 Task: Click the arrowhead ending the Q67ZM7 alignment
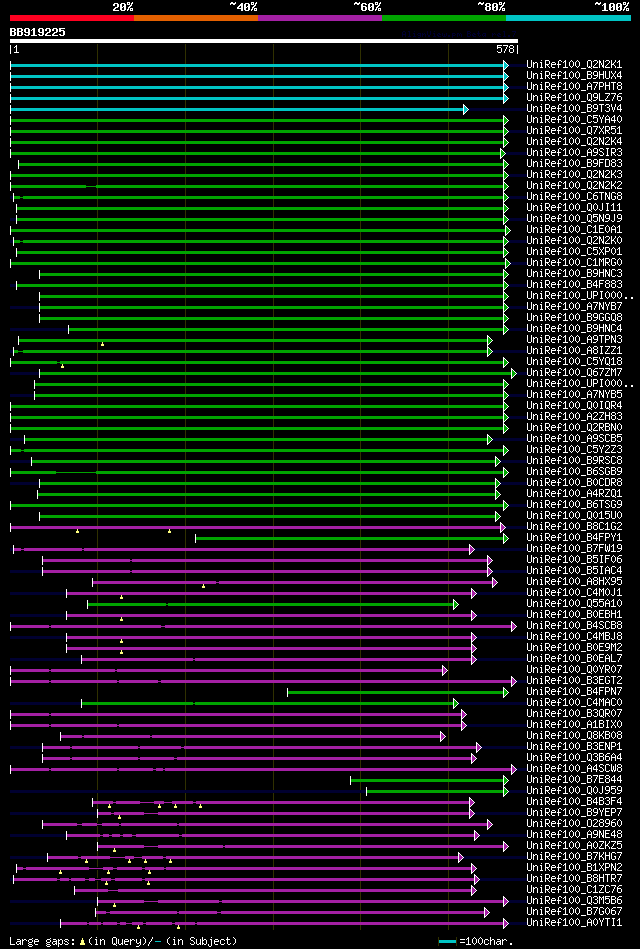(x=513, y=373)
